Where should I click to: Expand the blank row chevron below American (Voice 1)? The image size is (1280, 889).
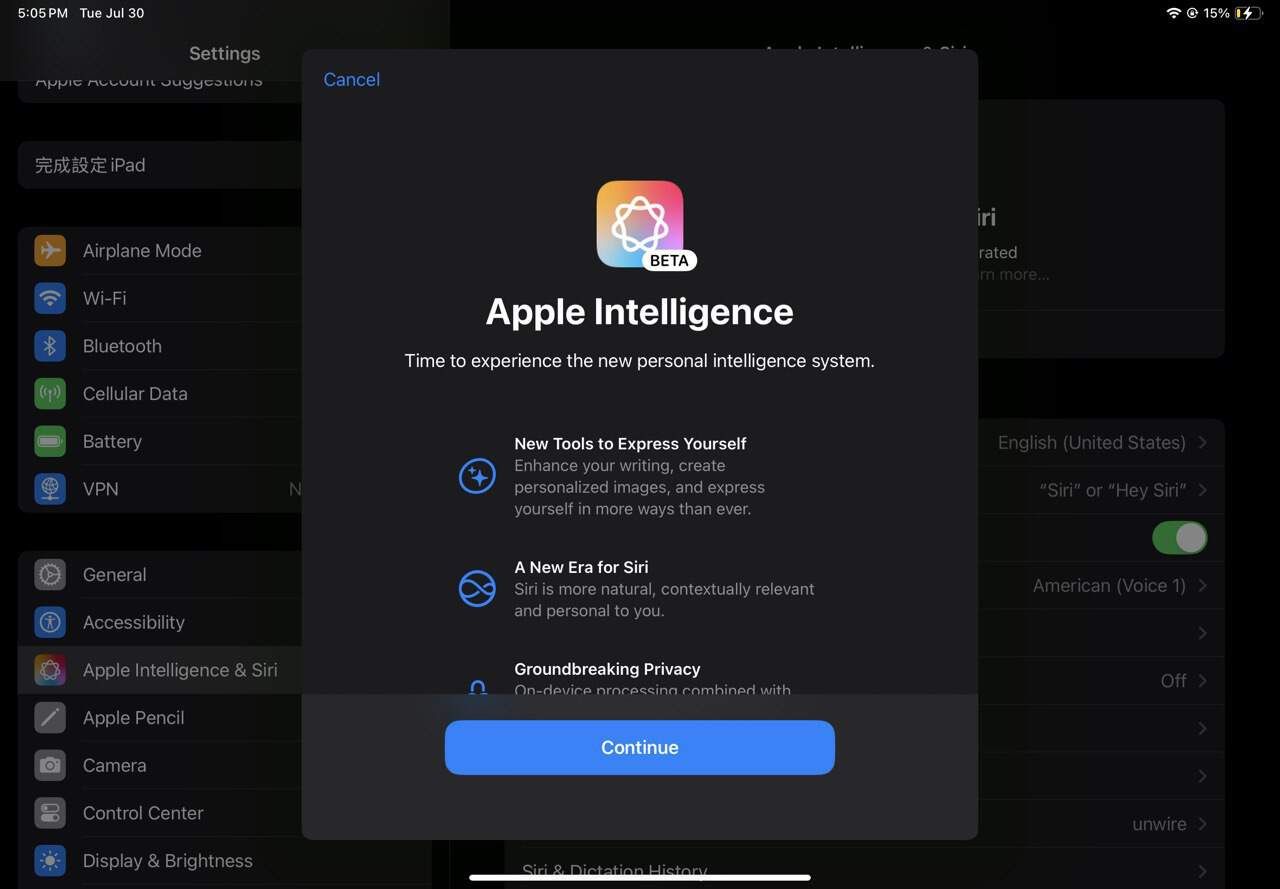point(1202,633)
